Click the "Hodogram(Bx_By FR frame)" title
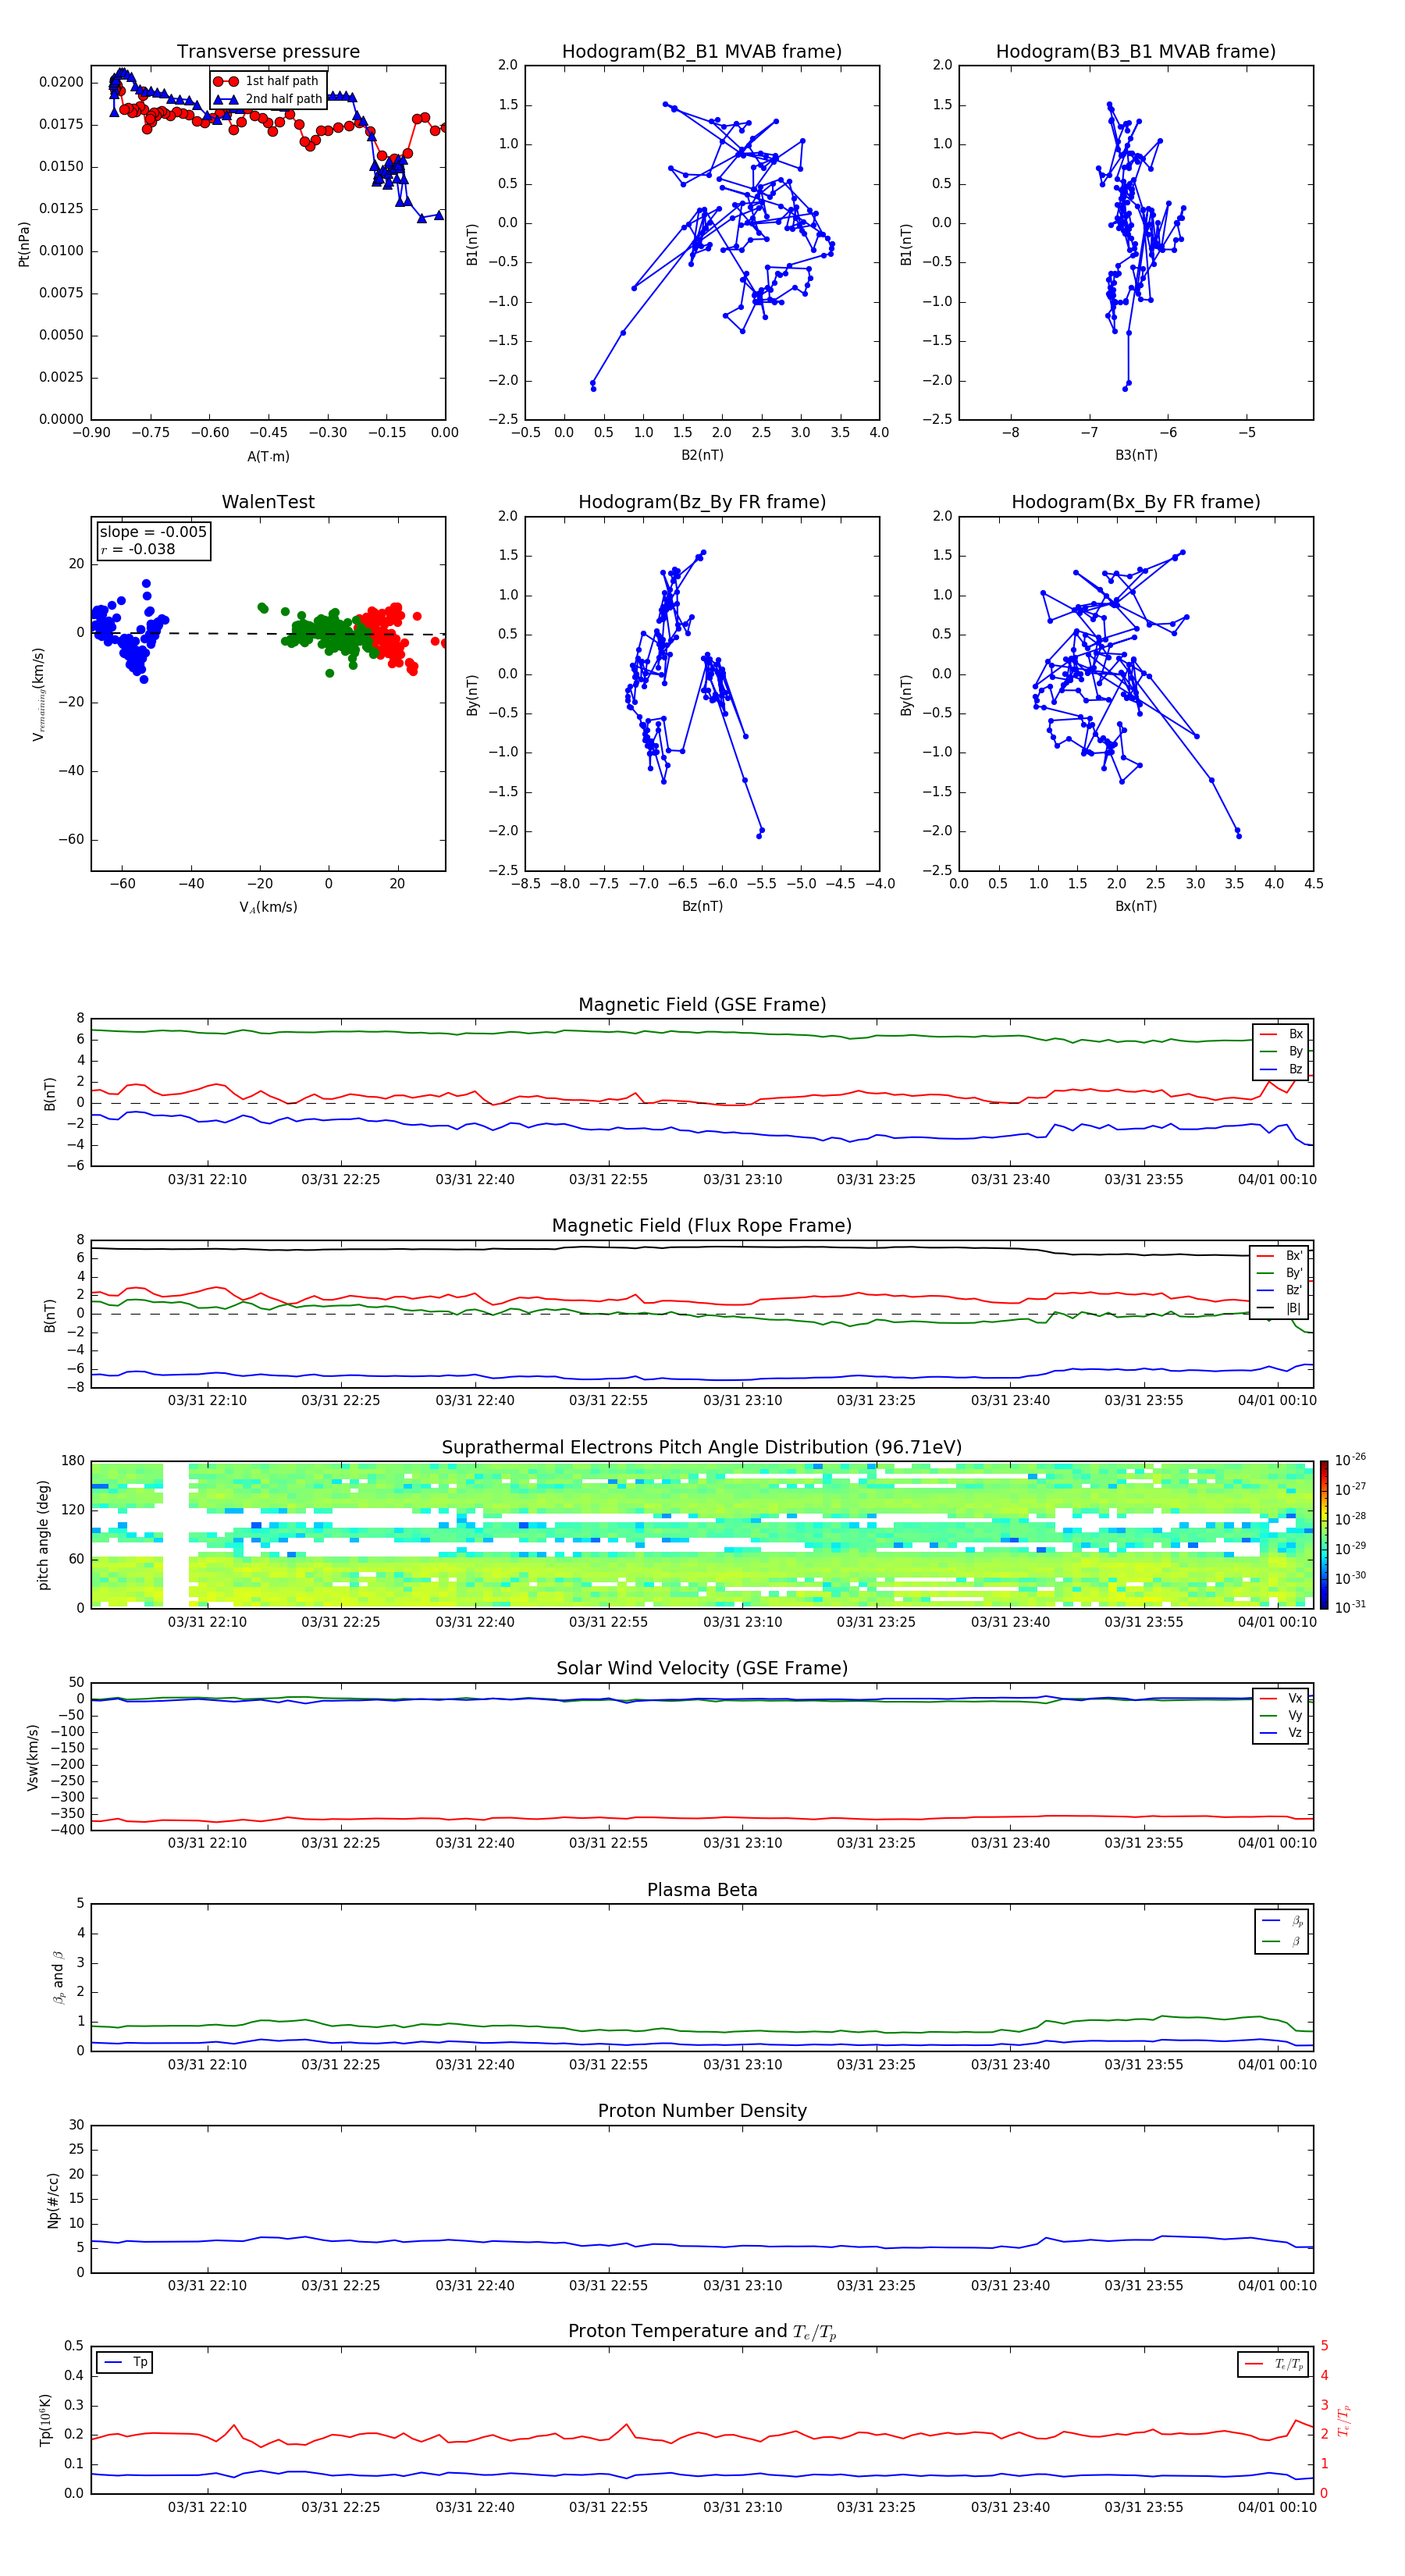Image resolution: width=1405 pixels, height=2576 pixels. (1136, 502)
